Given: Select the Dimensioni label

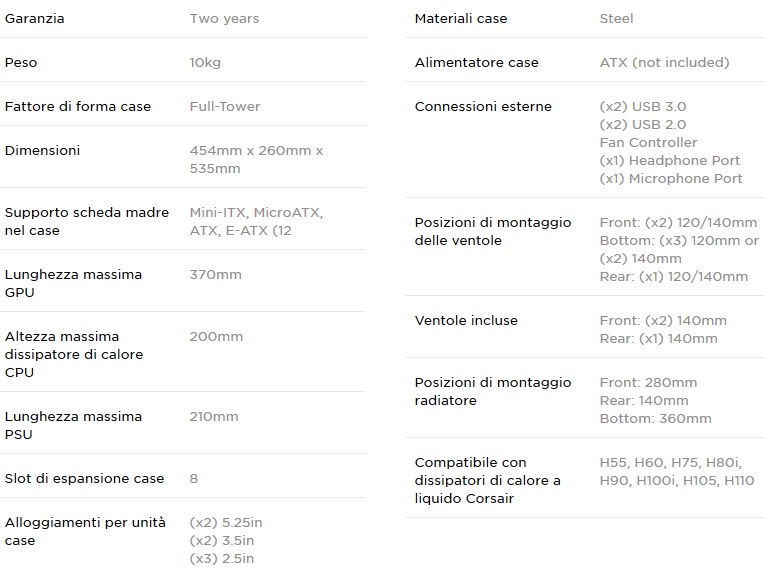Looking at the screenshot, I should 42,150.
